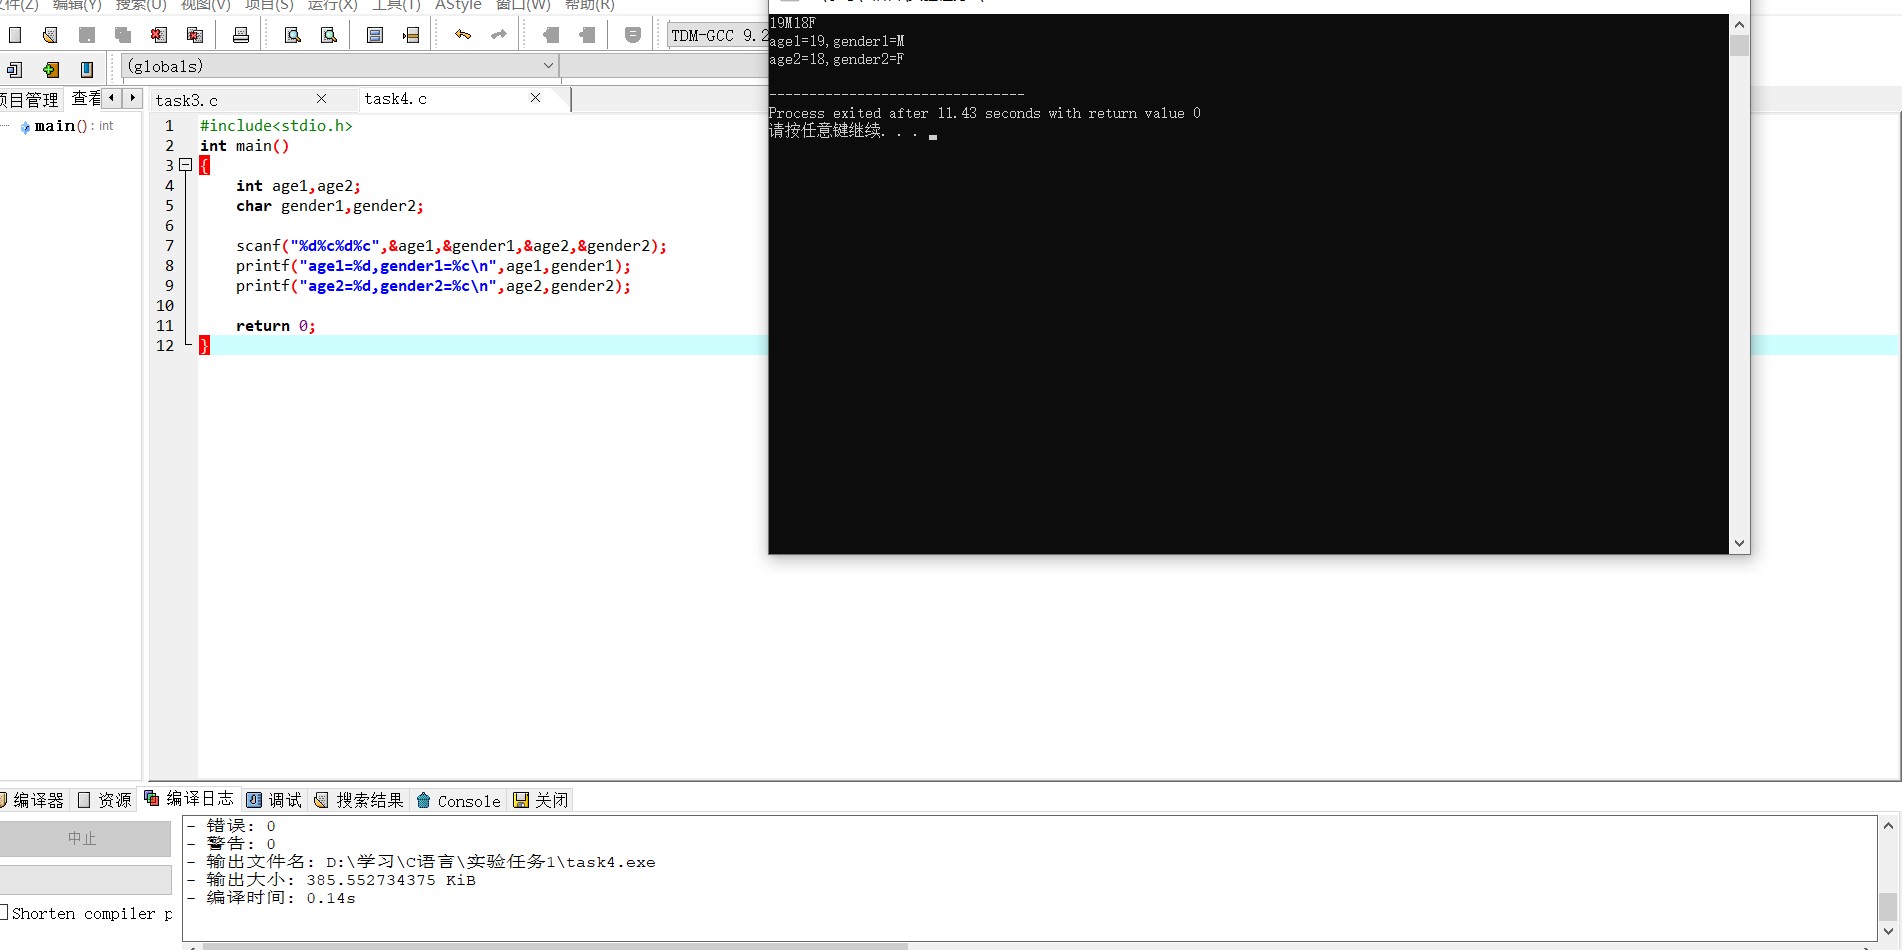Viewport: 1902px width, 950px height.
Task: Click the 关闭 tab to close bottom panel
Action: [540, 800]
